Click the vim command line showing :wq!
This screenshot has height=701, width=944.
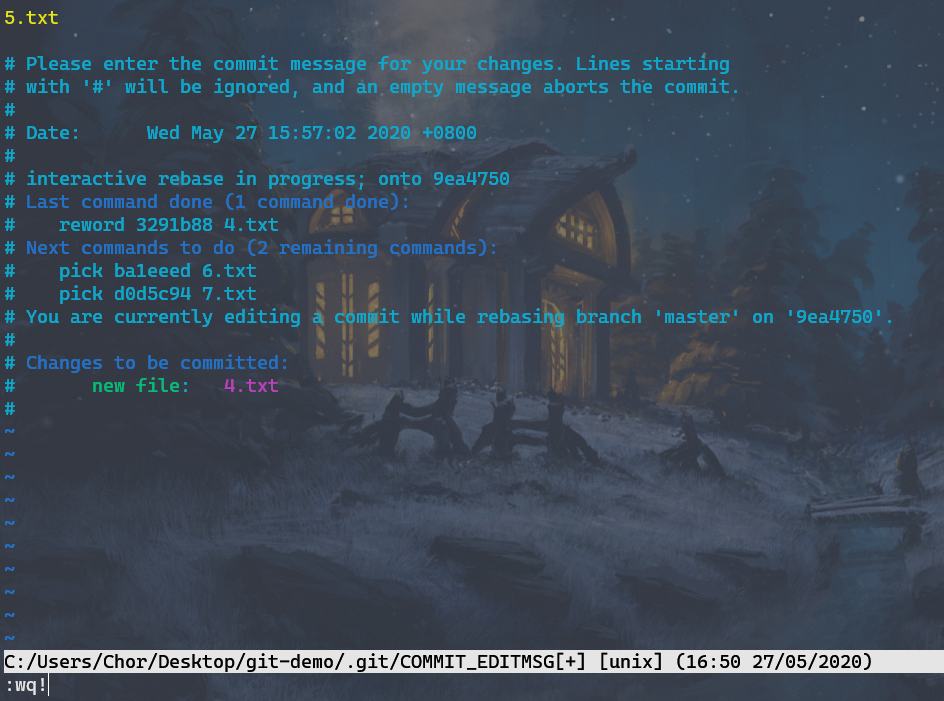(26, 685)
